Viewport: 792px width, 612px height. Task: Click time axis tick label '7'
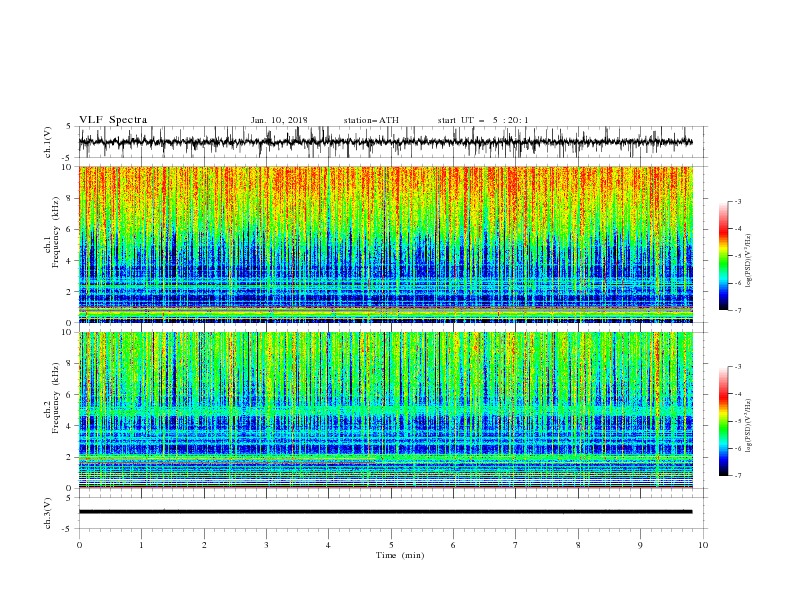pyautogui.click(x=516, y=545)
